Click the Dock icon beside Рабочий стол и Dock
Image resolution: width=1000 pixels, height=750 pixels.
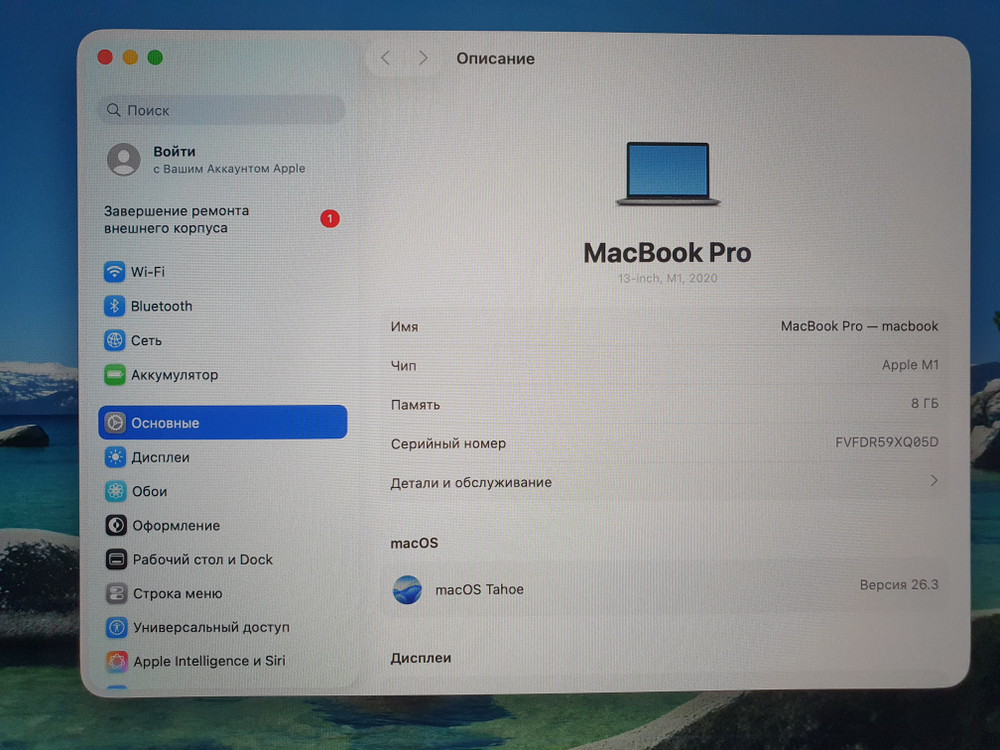116,559
